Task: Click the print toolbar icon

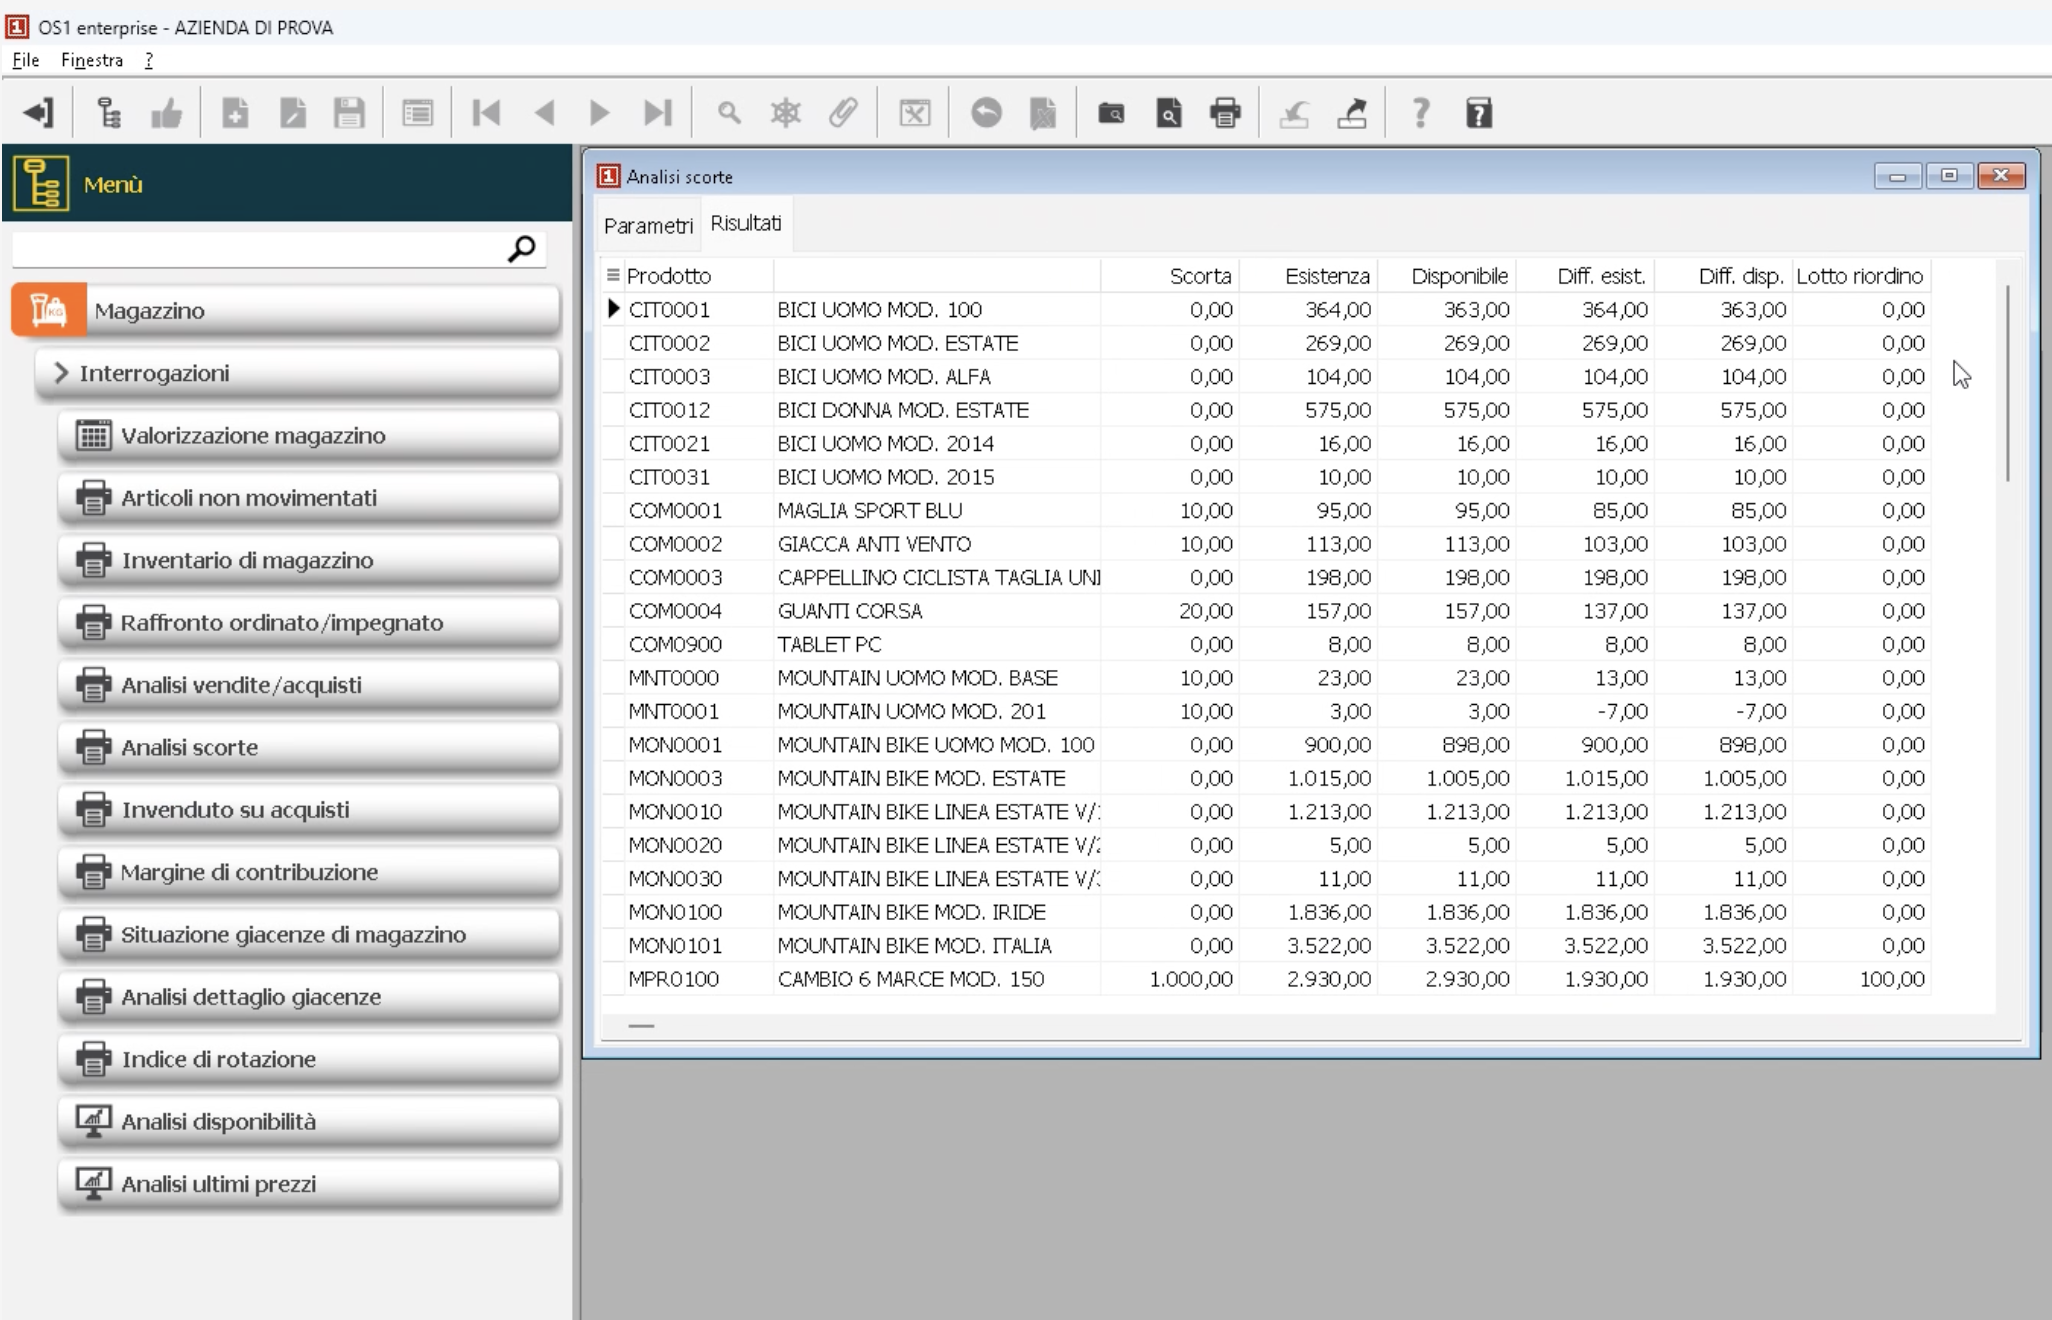Action: click(1225, 113)
